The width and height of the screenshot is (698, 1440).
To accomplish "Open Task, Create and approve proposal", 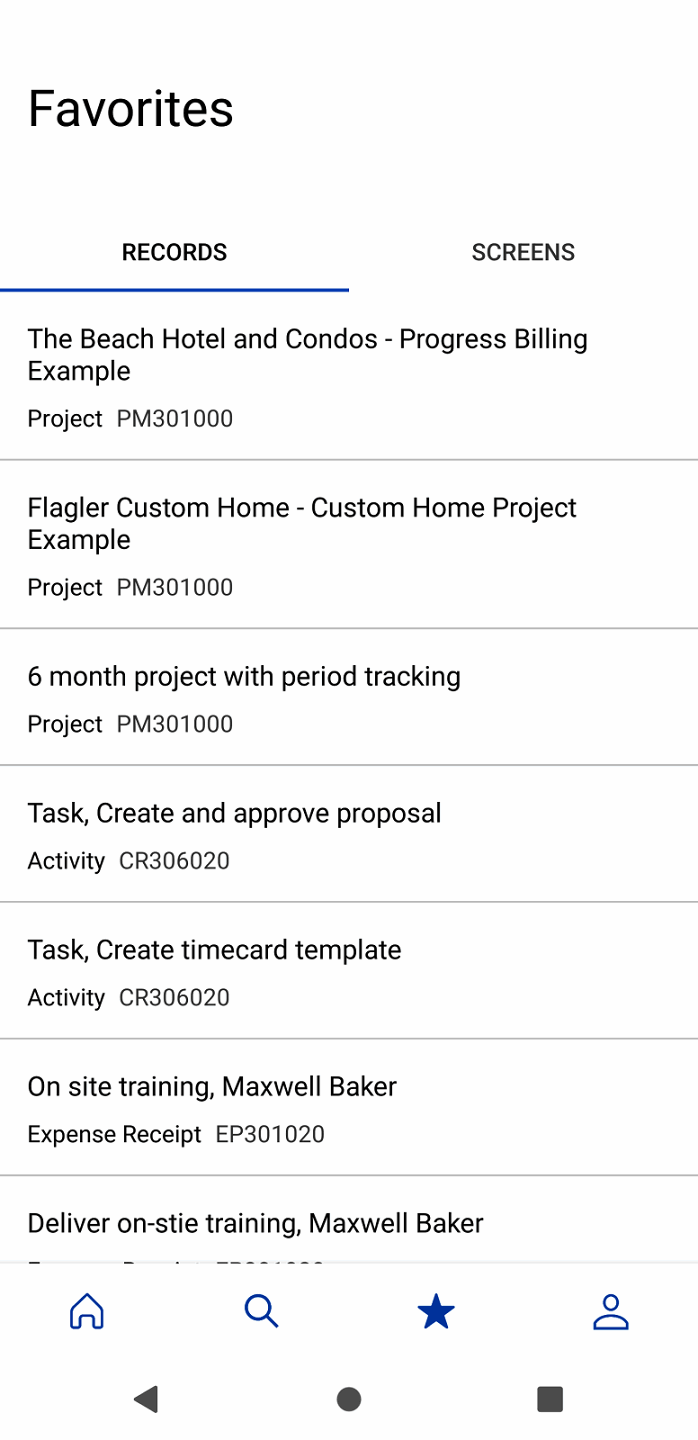I will pyautogui.click(x=234, y=814).
